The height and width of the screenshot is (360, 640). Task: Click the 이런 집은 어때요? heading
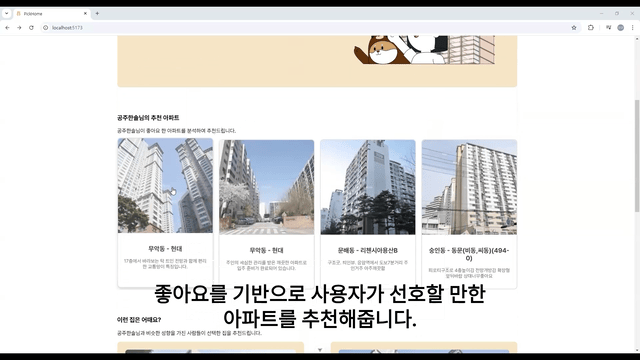tap(139, 320)
